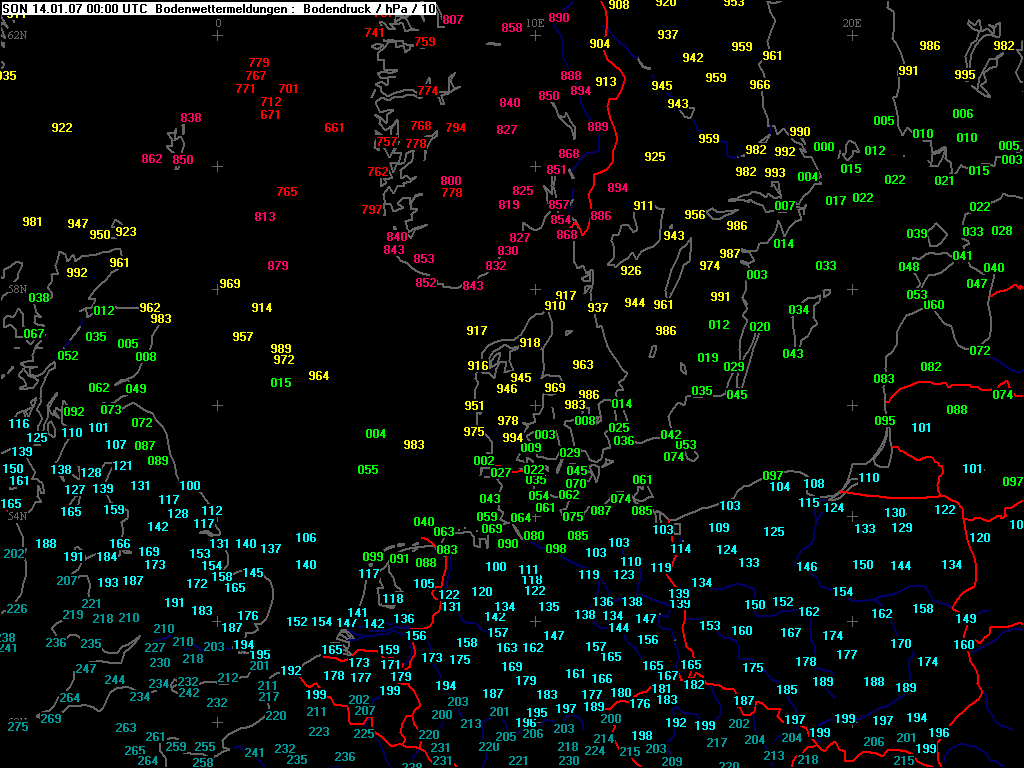Click the 20E longitude label
1024x768 pixels.
[x=852, y=22]
